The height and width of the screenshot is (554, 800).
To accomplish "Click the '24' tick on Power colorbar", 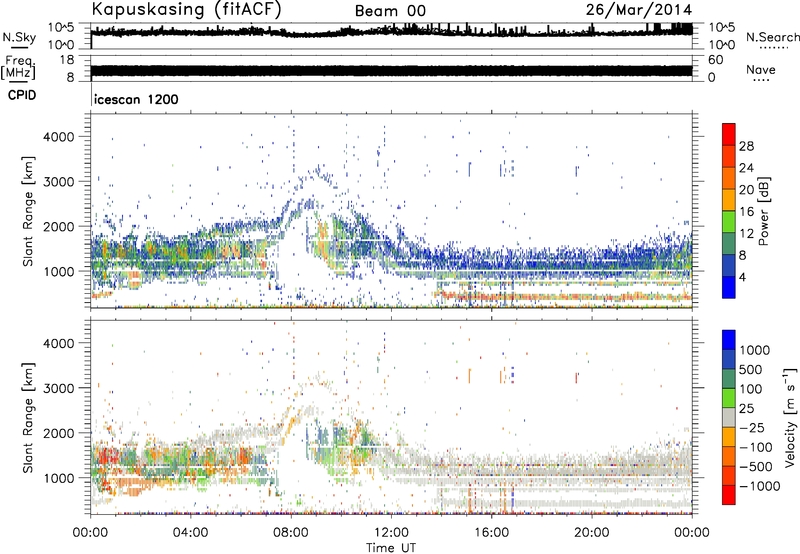I will [x=746, y=168].
